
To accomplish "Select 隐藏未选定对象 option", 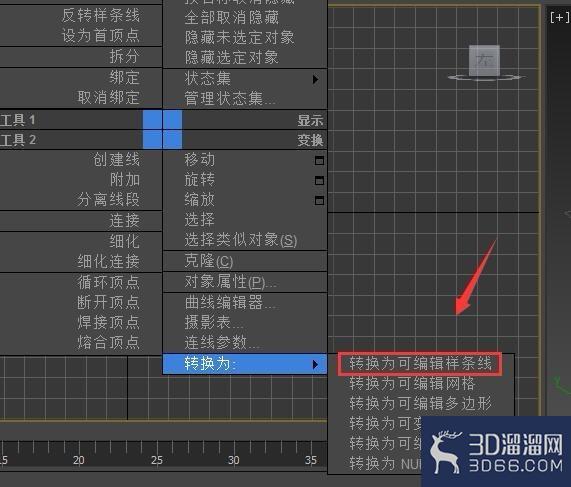I will 240,38.
